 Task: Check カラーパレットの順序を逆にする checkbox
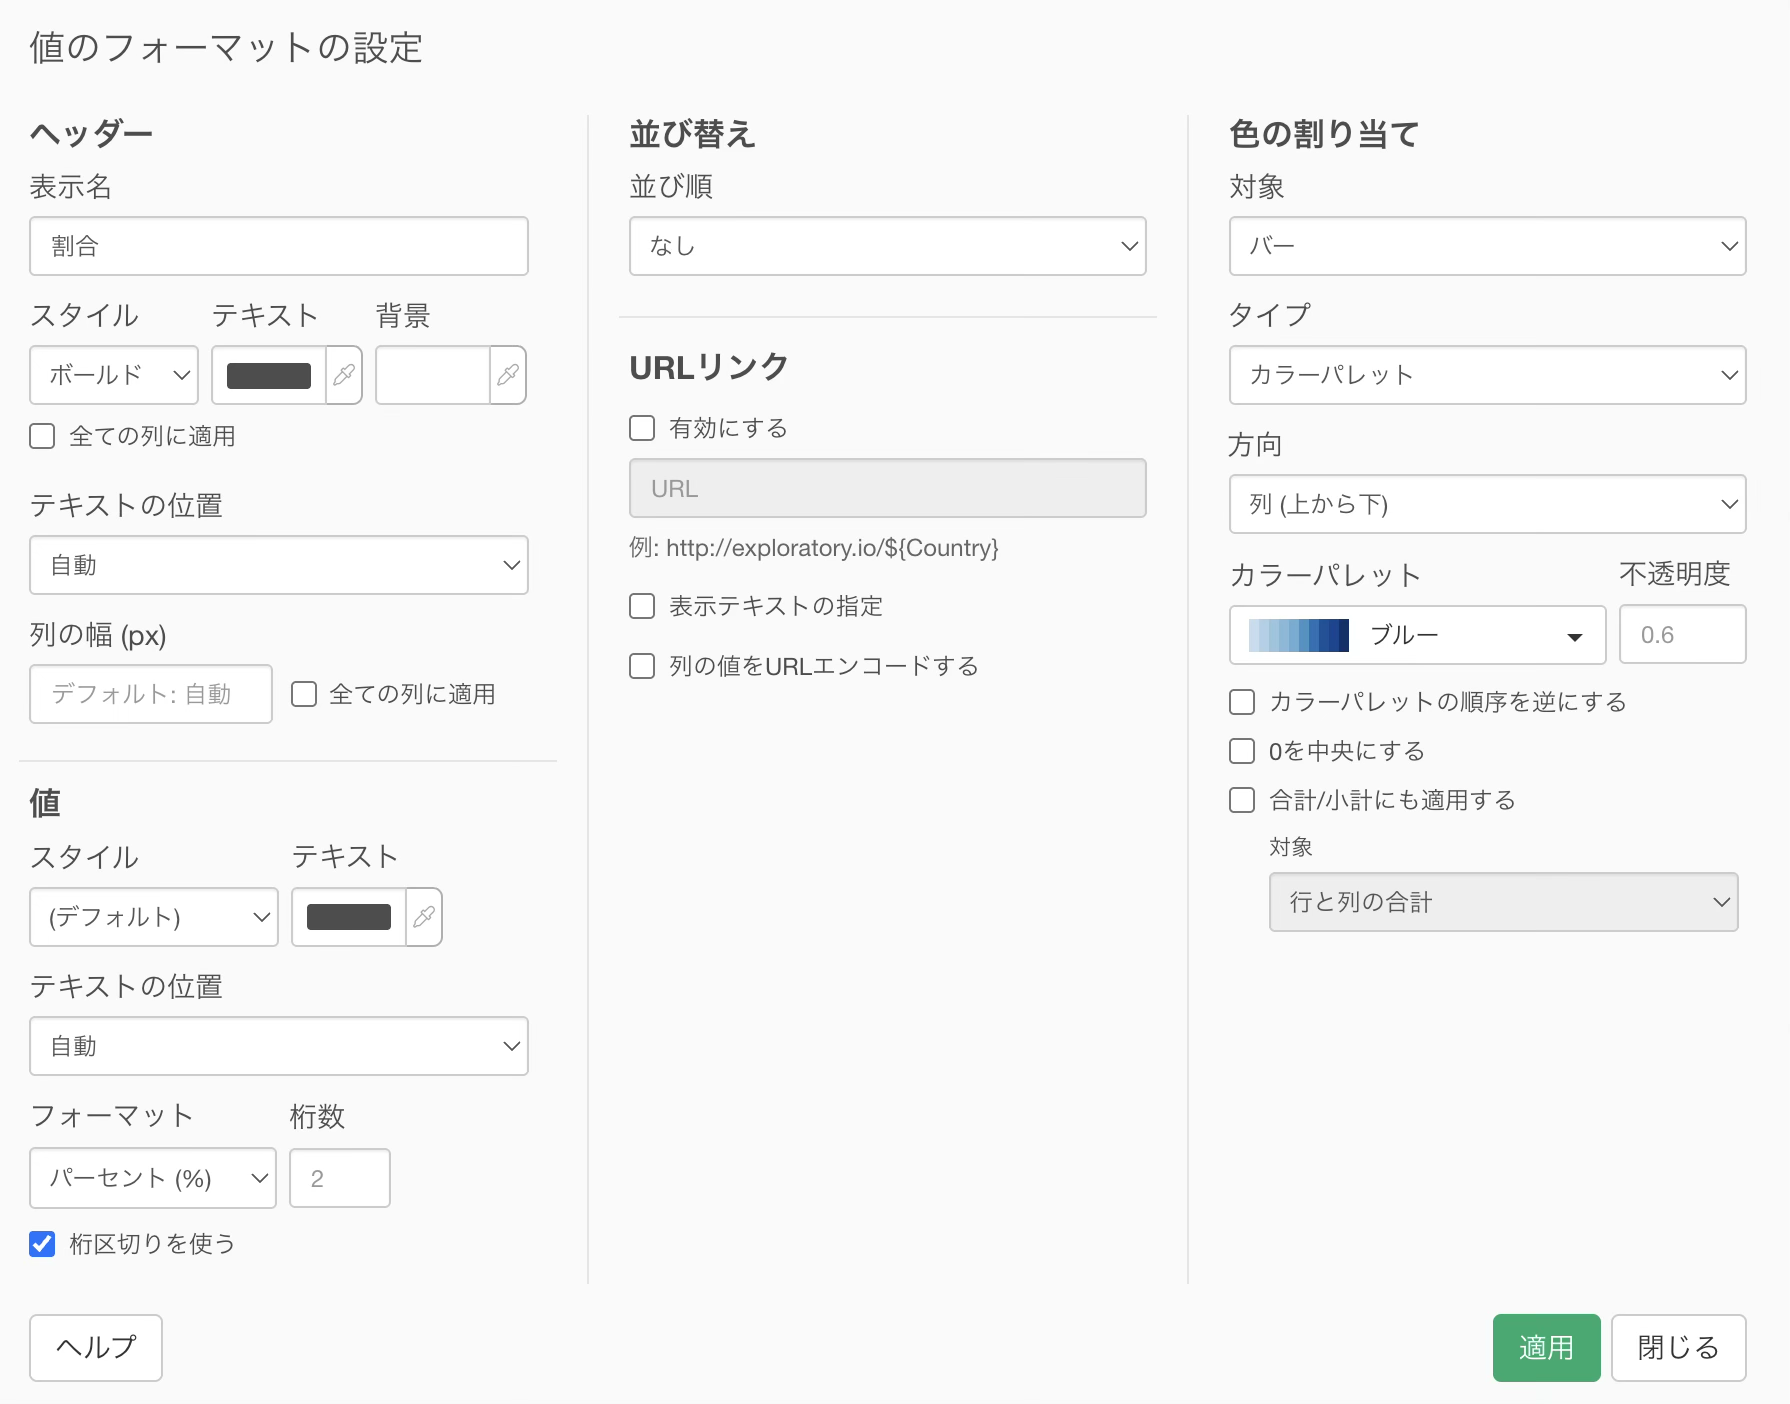point(1242,702)
